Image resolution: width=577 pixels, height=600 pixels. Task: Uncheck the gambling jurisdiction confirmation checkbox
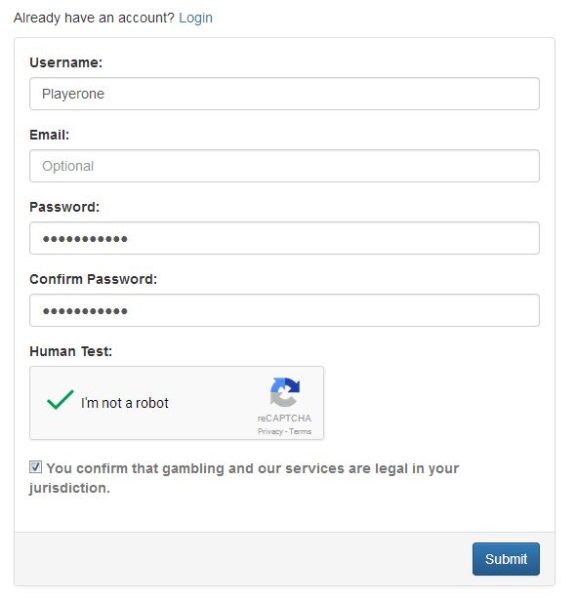[36, 466]
